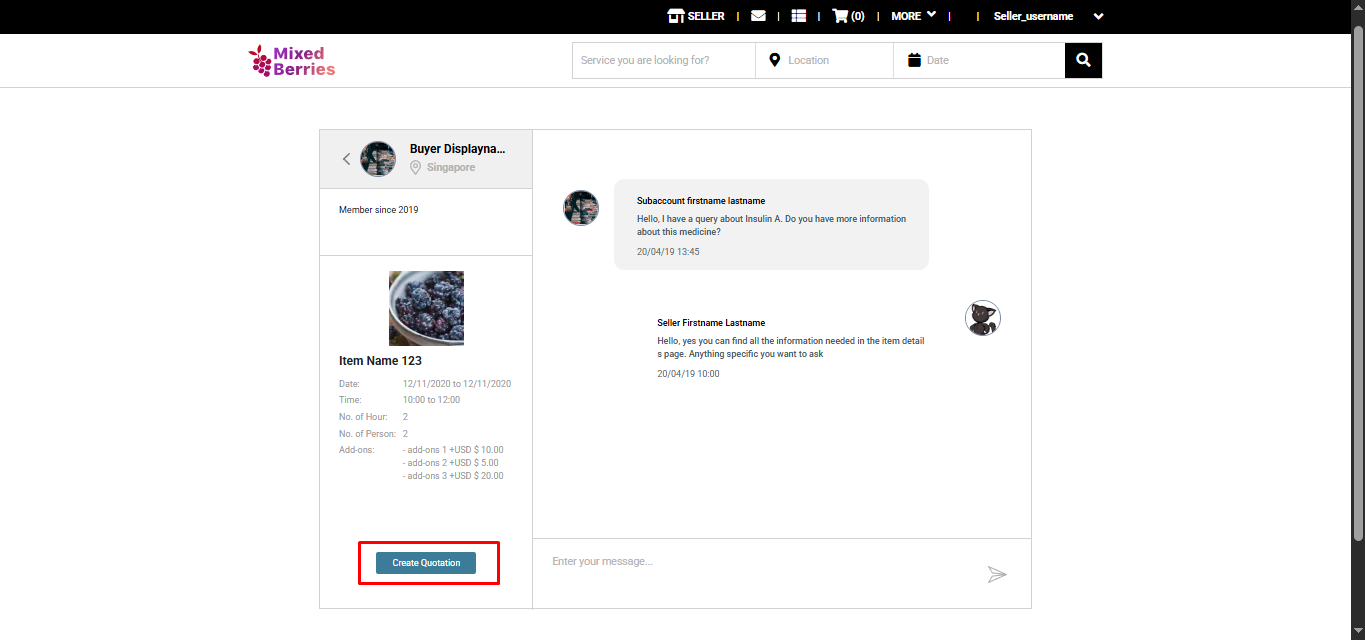Click the Buyer Displayname header link
This screenshot has width=1365, height=640.
point(457,149)
